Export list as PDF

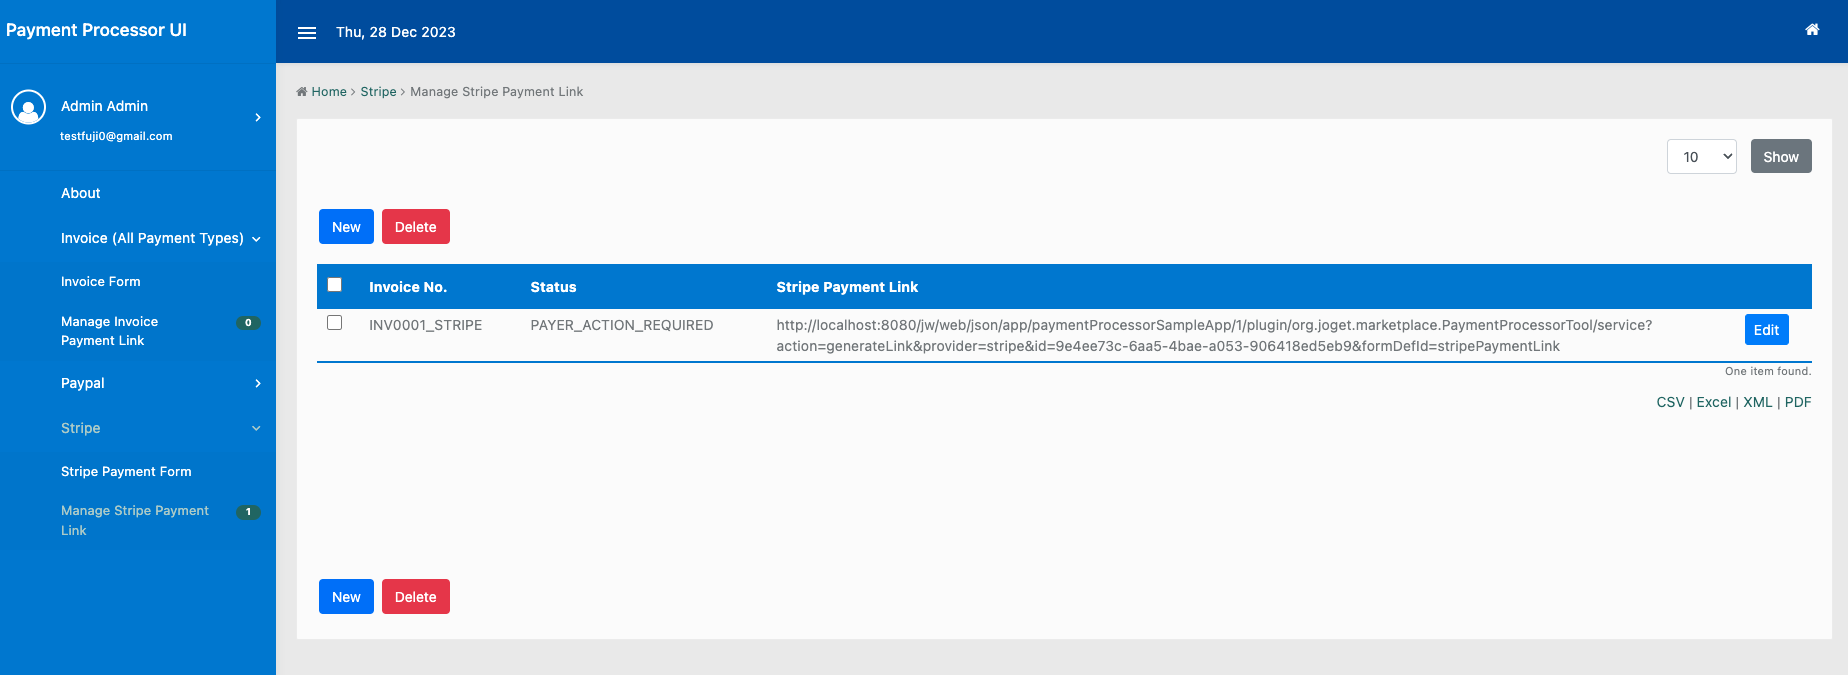point(1798,403)
